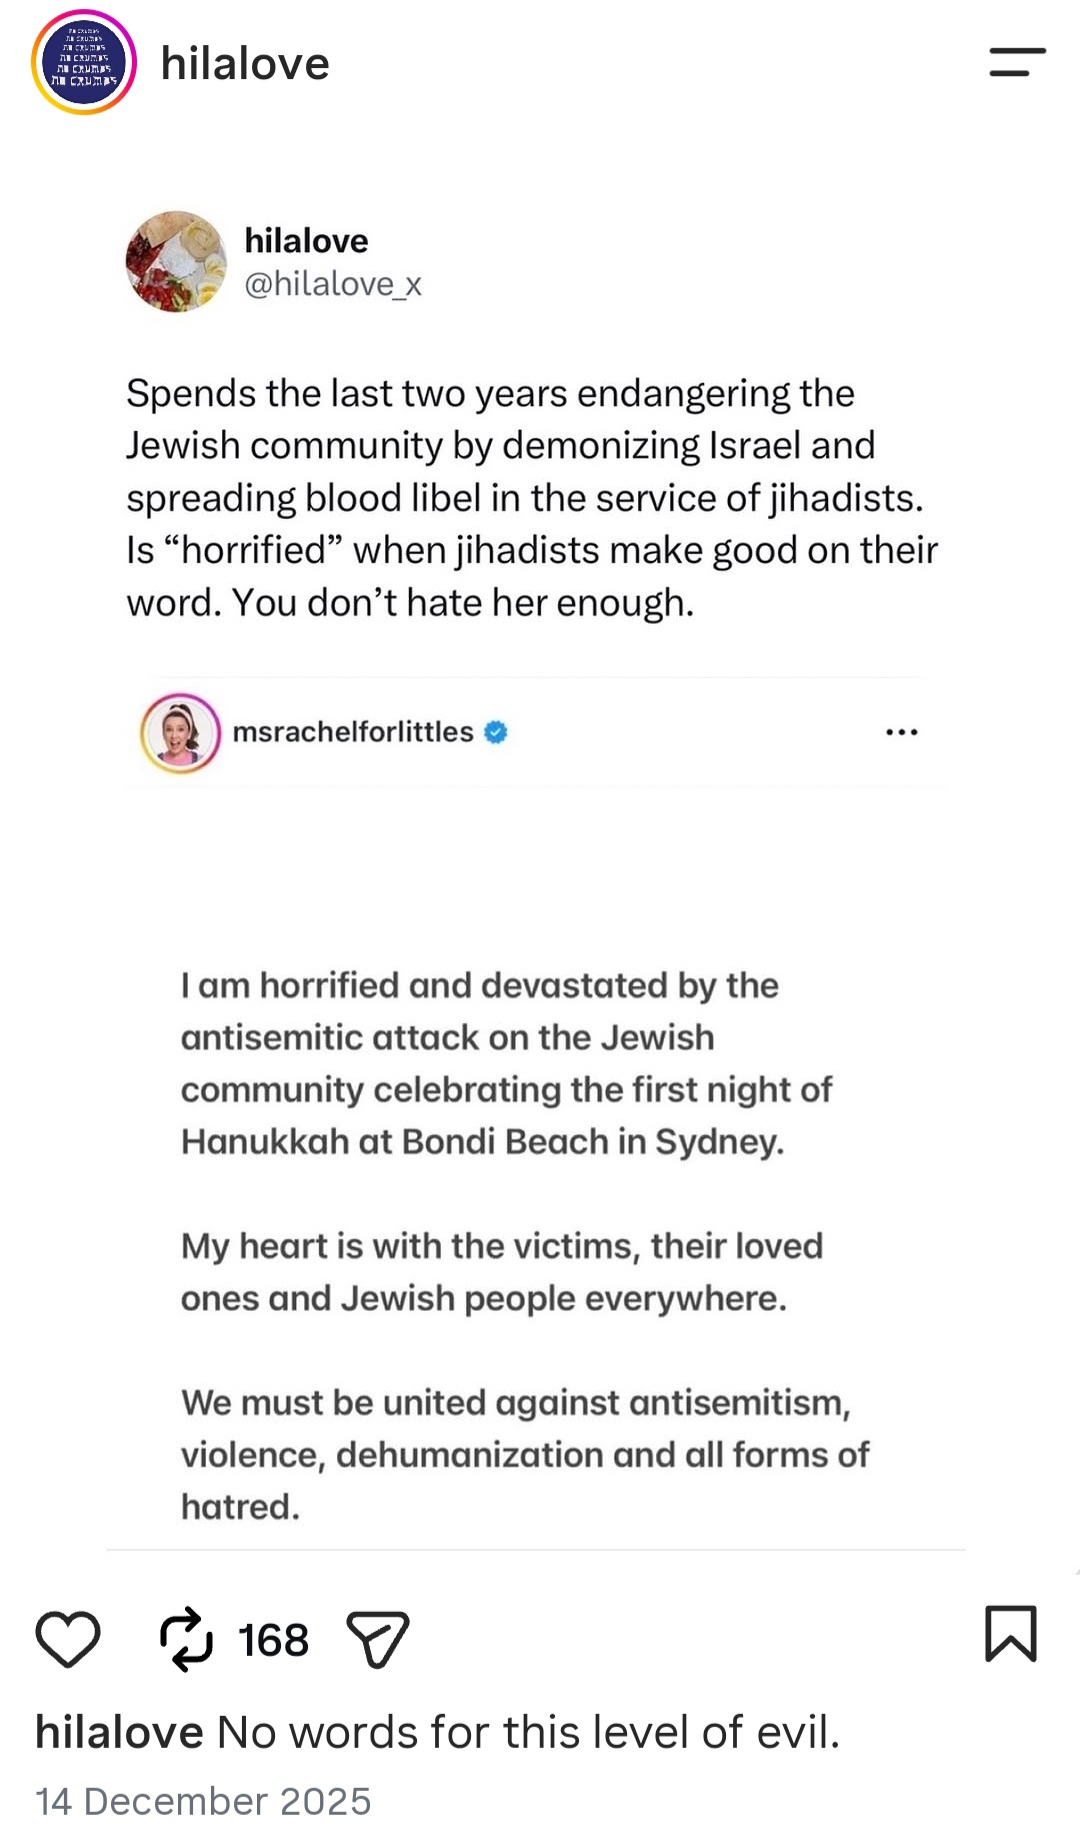Viewport: 1080px width, 1833px height.
Task: Tap the 14 December 2025 date
Action: tap(203, 1801)
